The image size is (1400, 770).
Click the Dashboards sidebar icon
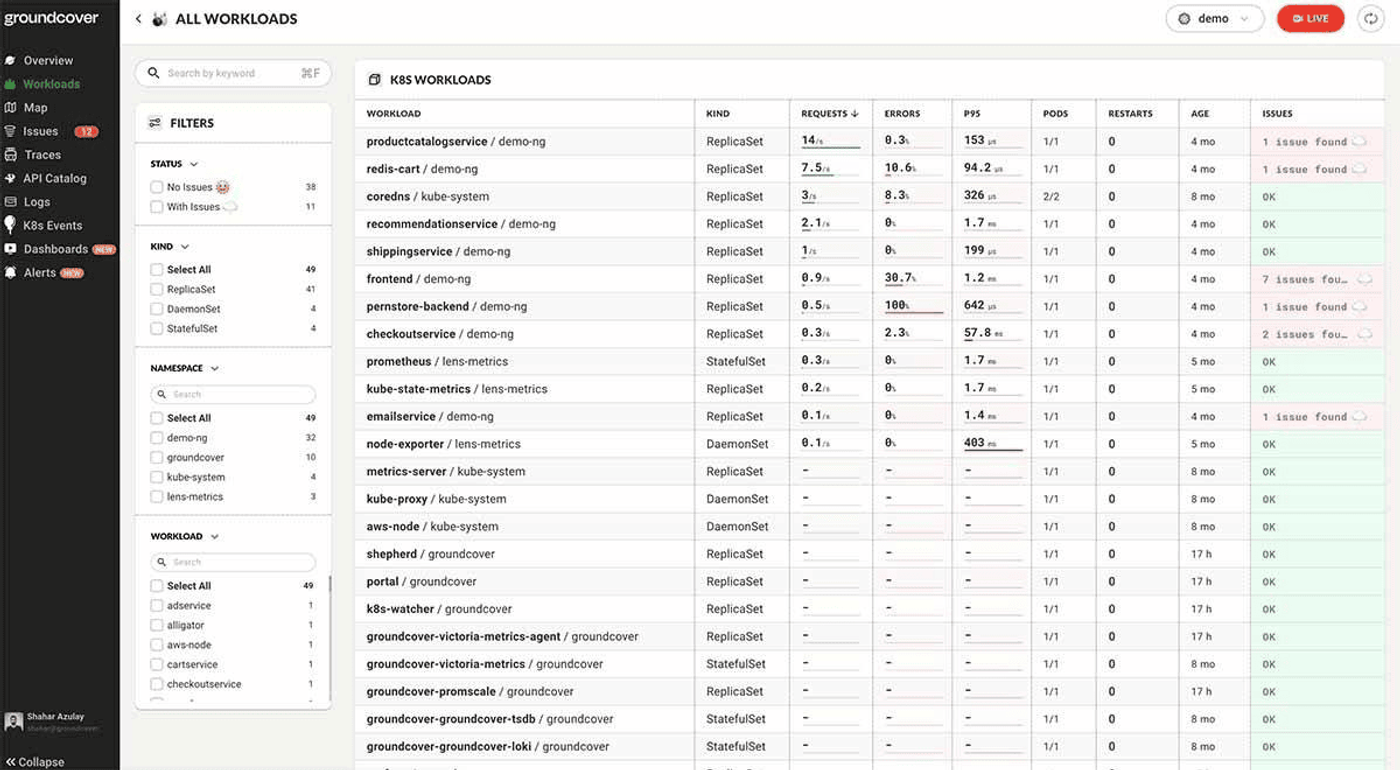(x=10, y=249)
